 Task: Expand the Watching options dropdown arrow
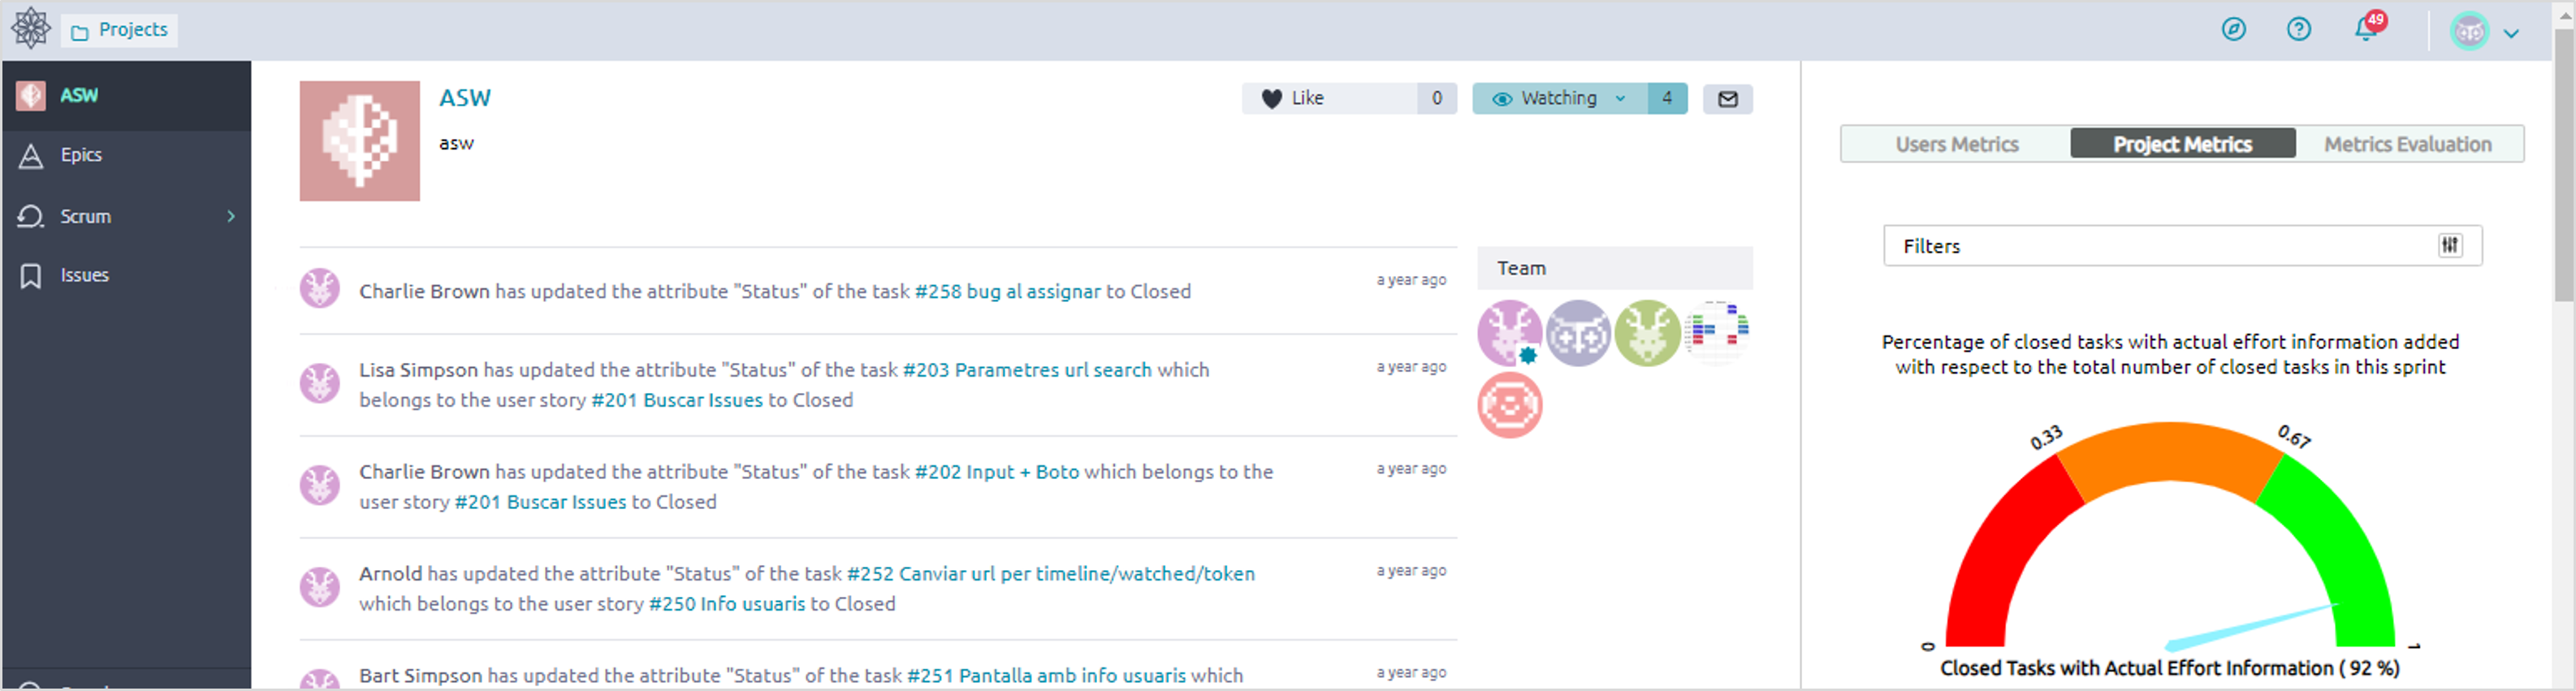[1620, 98]
